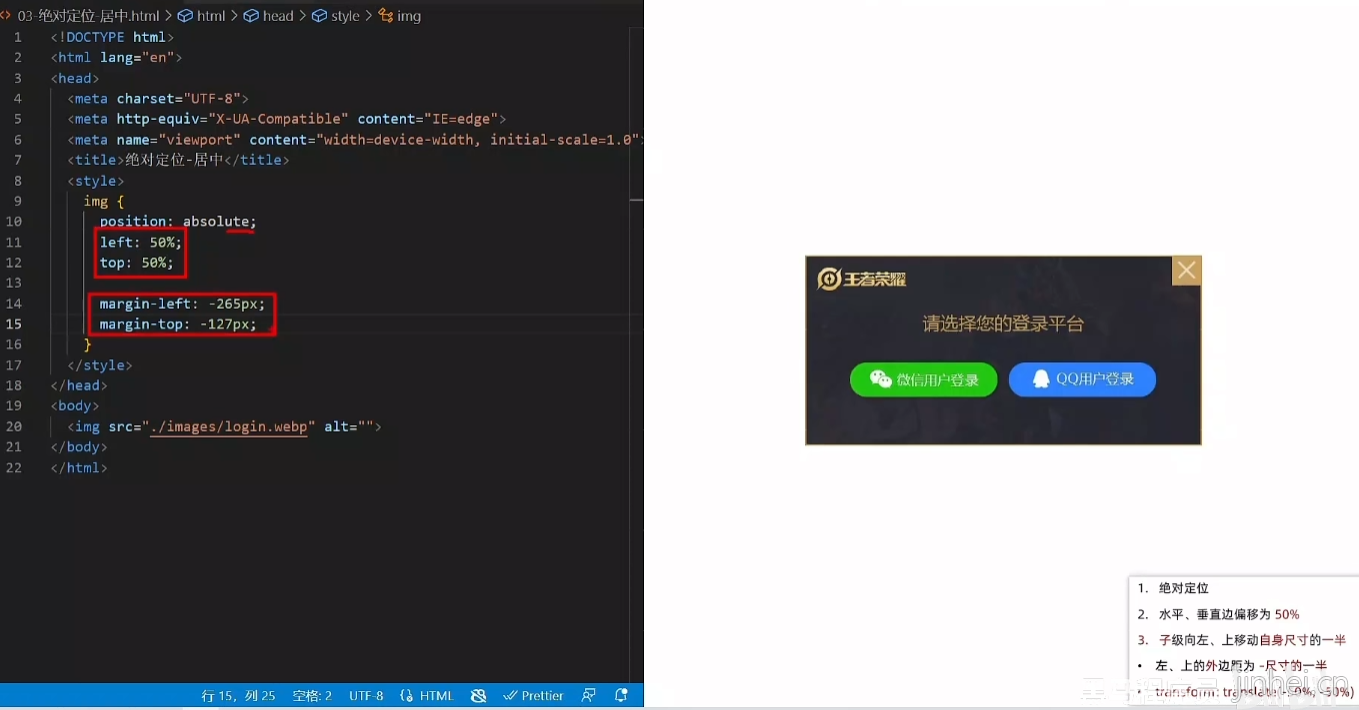This screenshot has height=710, width=1359.
Task: Click the position: absolute; declaration
Action: click(x=178, y=221)
